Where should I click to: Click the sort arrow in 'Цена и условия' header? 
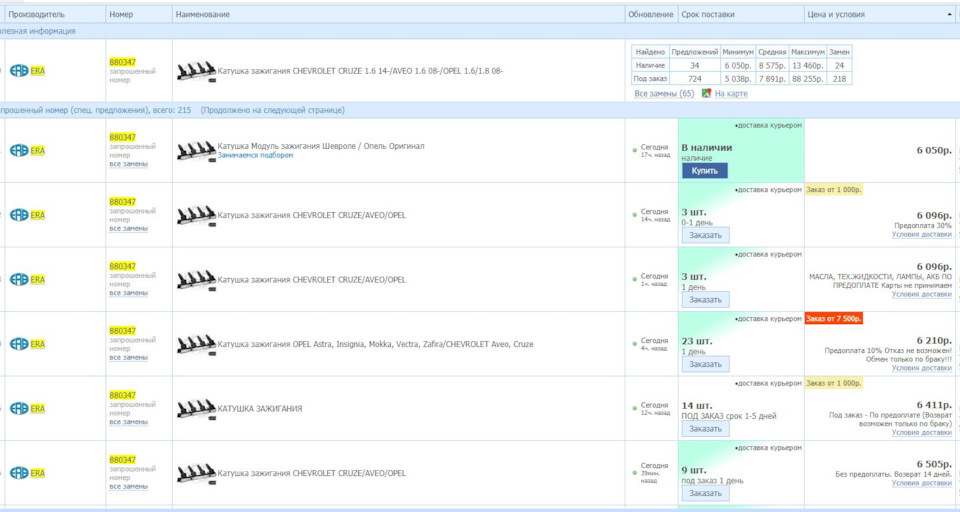pos(950,14)
